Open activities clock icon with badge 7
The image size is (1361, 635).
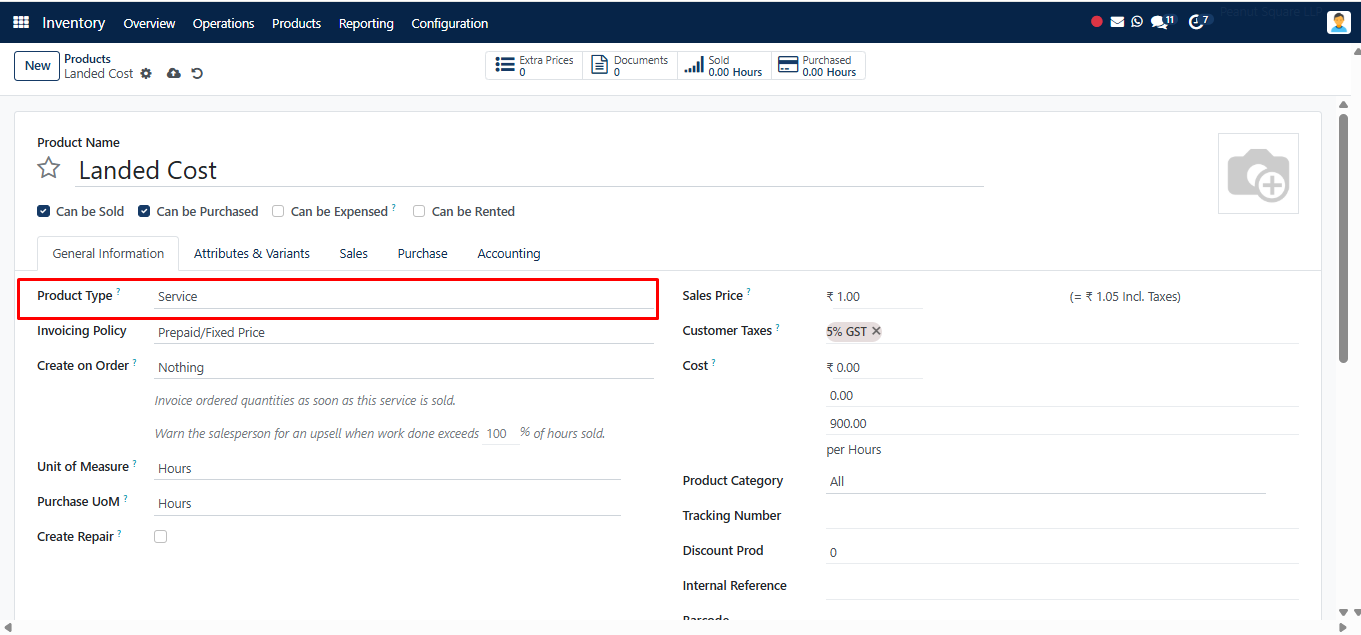tap(1198, 22)
